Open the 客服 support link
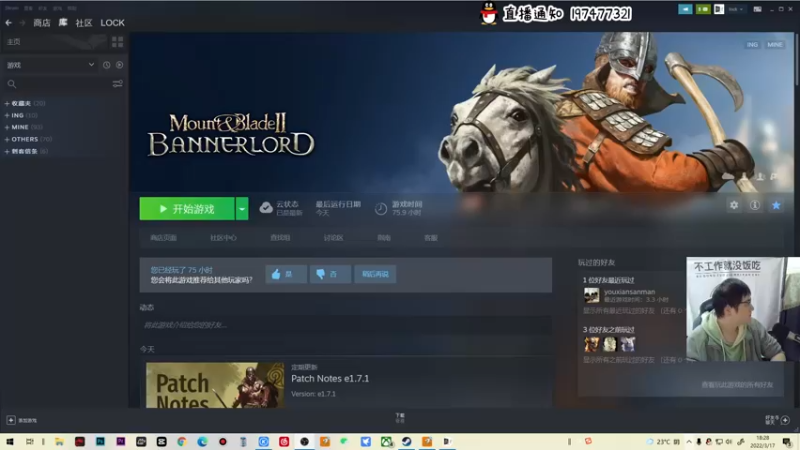 431,238
